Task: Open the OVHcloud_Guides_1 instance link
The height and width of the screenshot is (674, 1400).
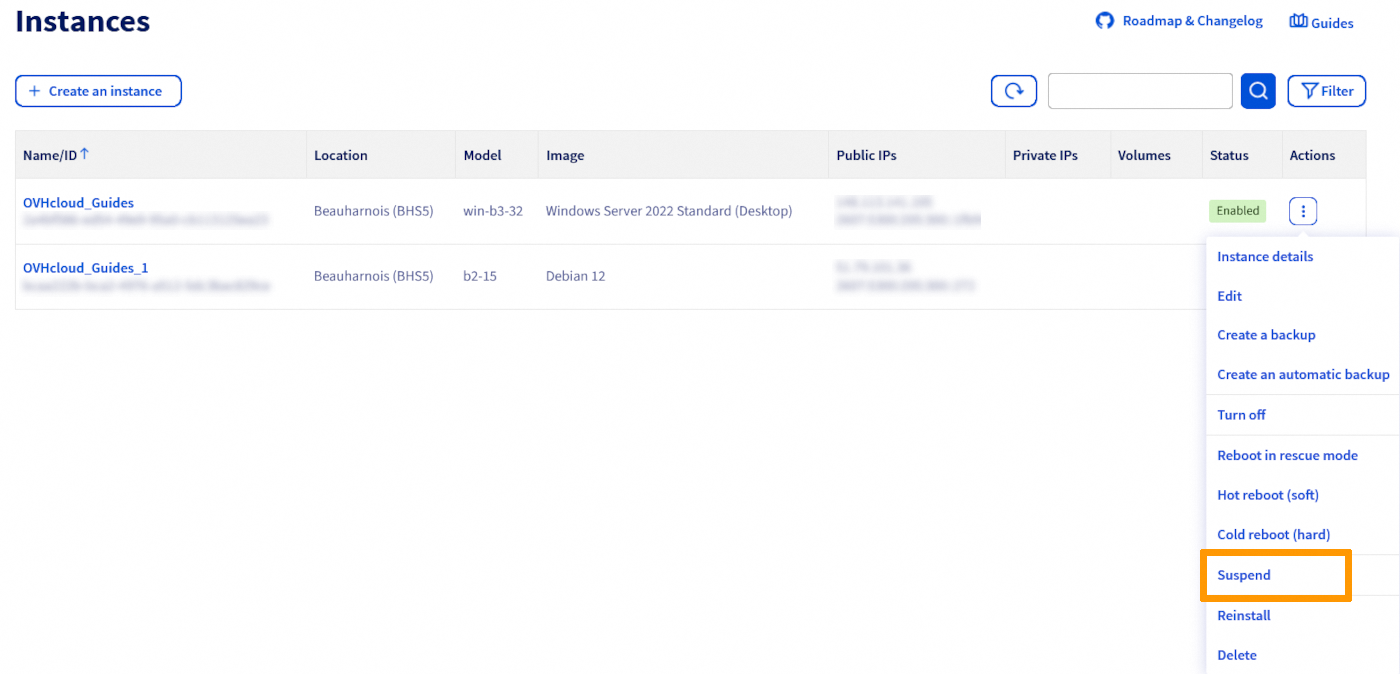Action: pos(85,268)
